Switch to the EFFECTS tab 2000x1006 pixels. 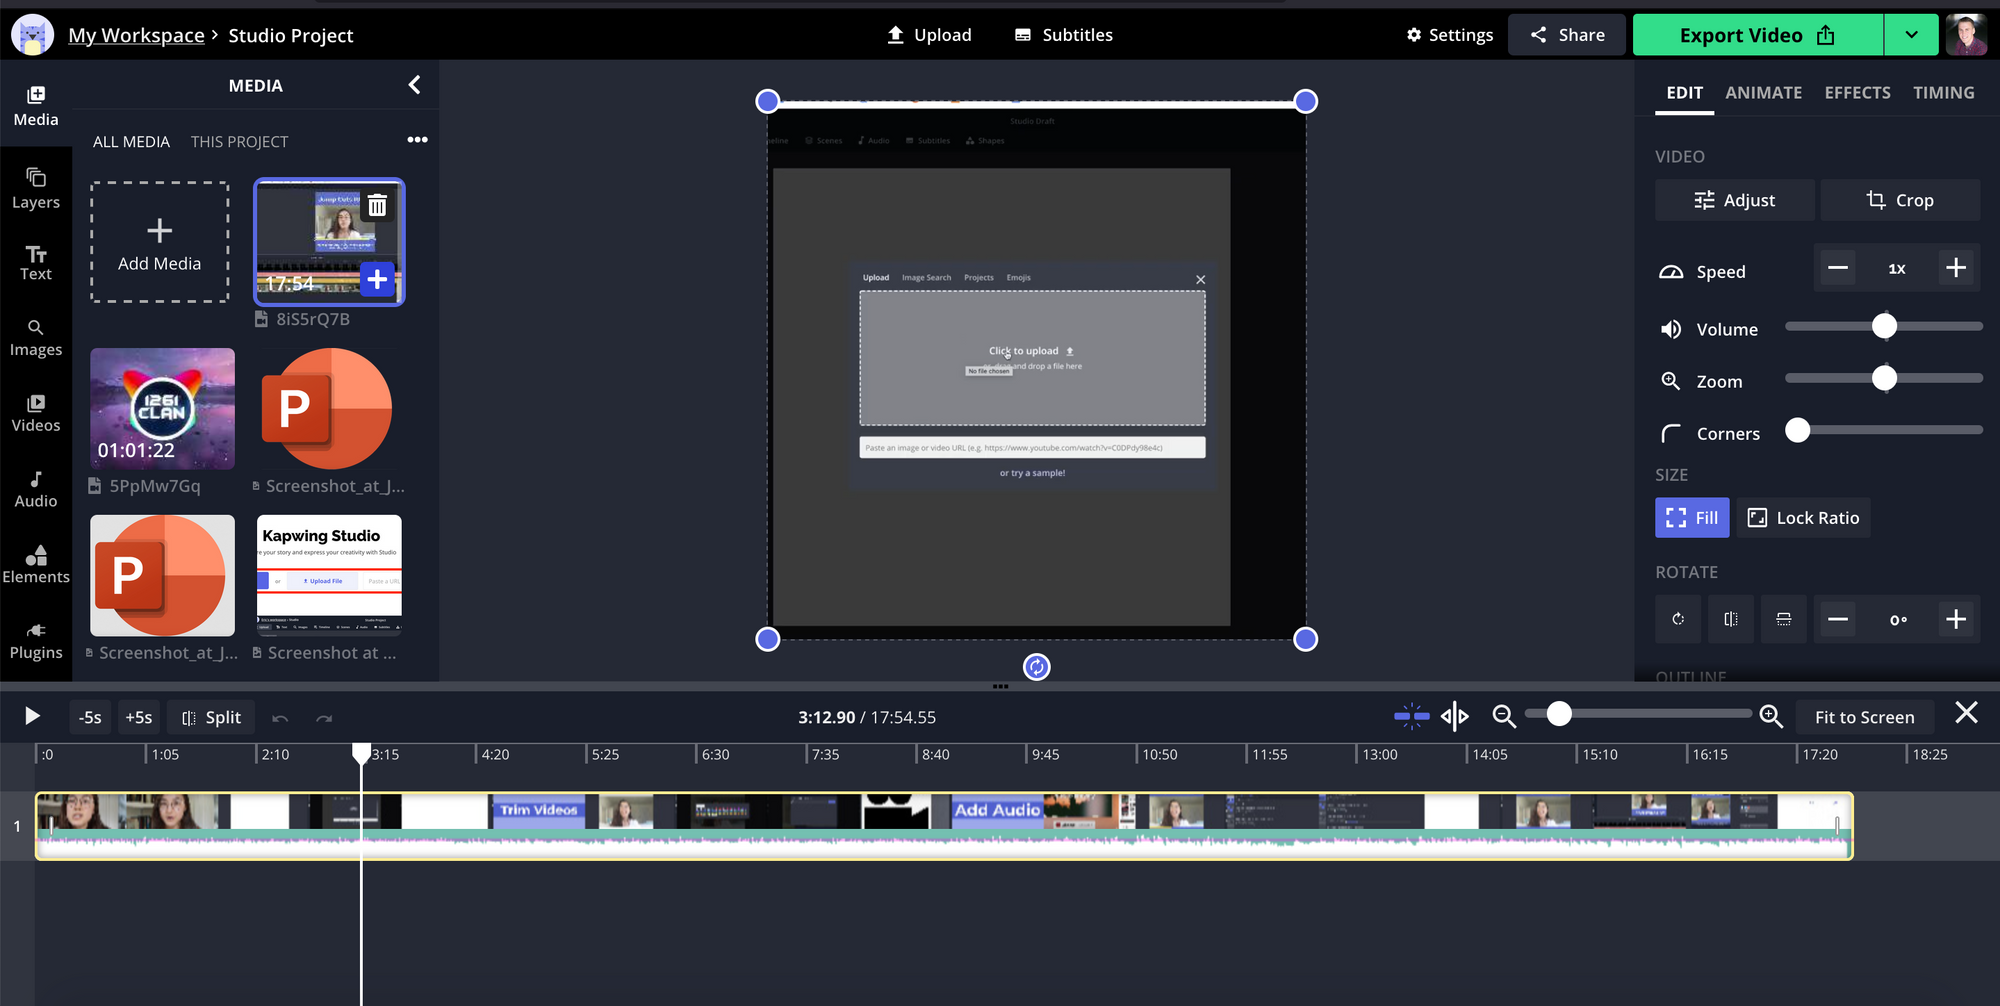[x=1857, y=93]
